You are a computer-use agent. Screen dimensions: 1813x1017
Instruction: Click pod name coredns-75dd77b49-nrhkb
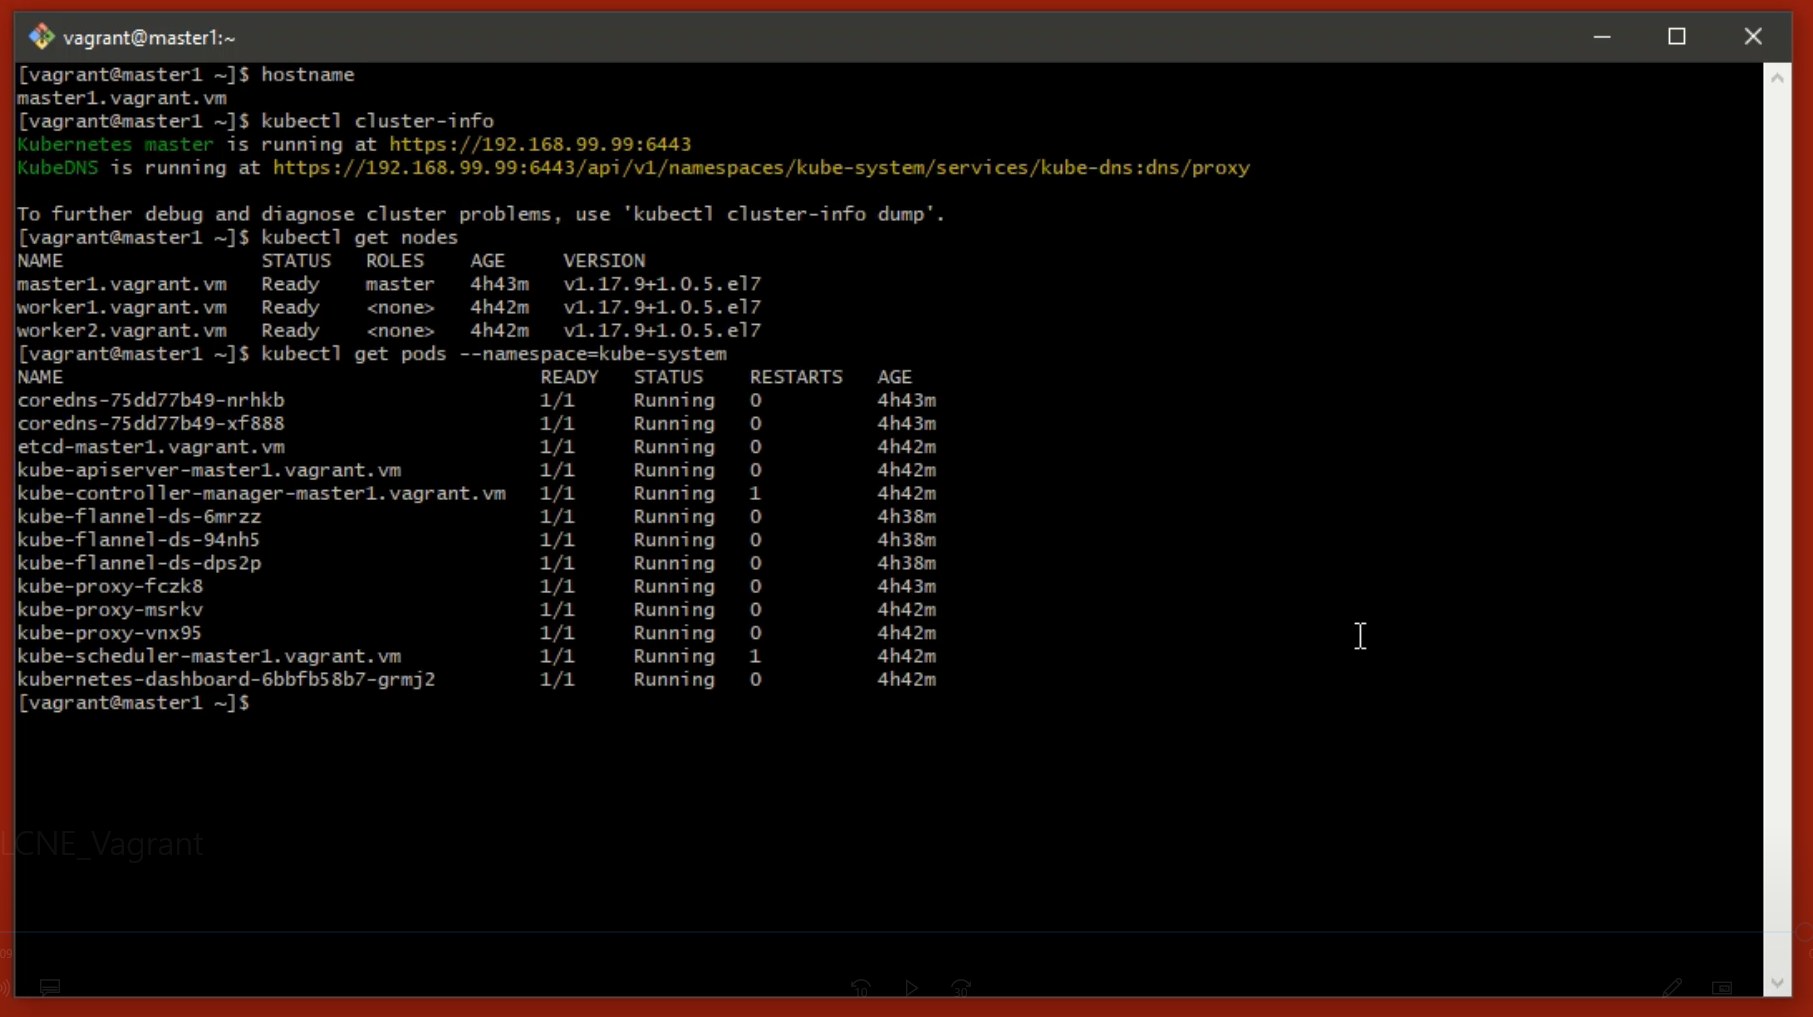[151, 401]
